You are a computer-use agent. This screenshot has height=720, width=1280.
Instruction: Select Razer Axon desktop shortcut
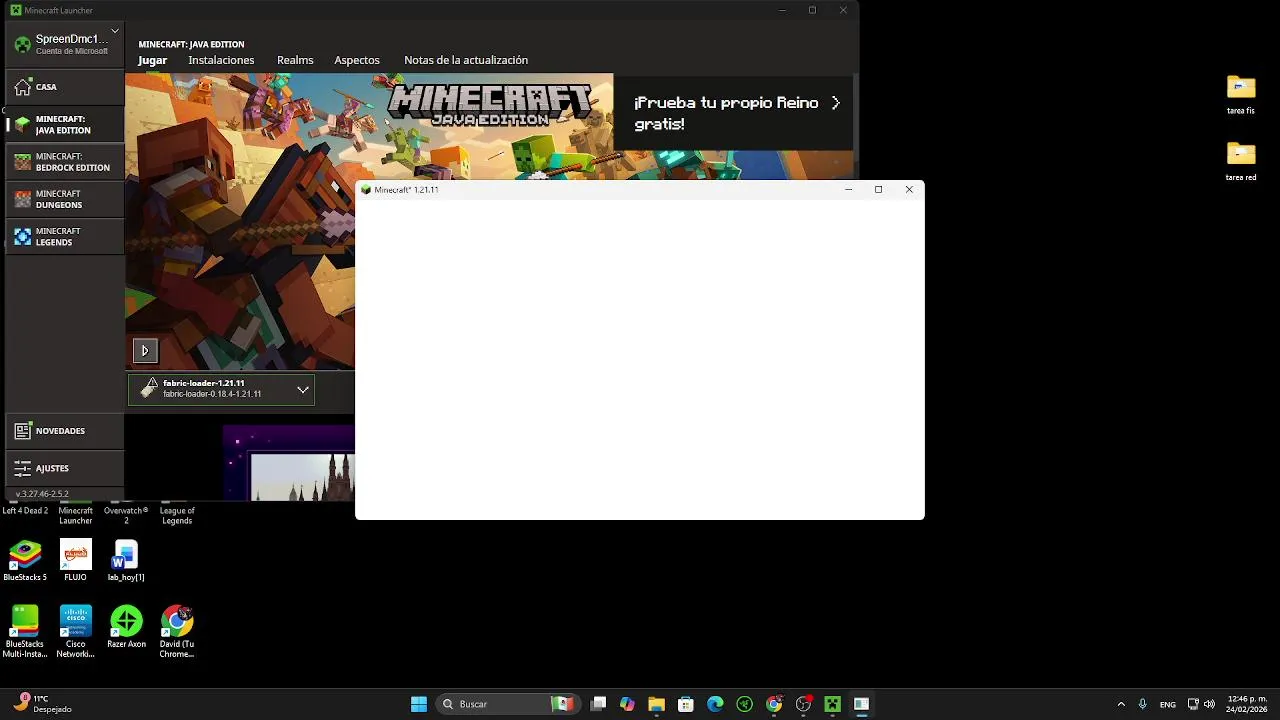click(x=126, y=628)
